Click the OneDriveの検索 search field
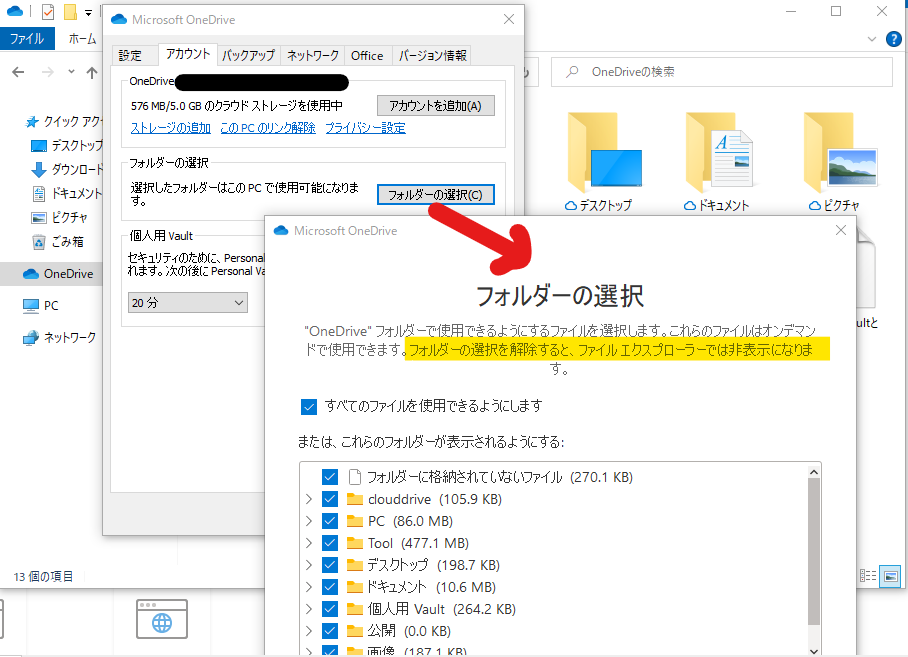 pyautogui.click(x=722, y=72)
